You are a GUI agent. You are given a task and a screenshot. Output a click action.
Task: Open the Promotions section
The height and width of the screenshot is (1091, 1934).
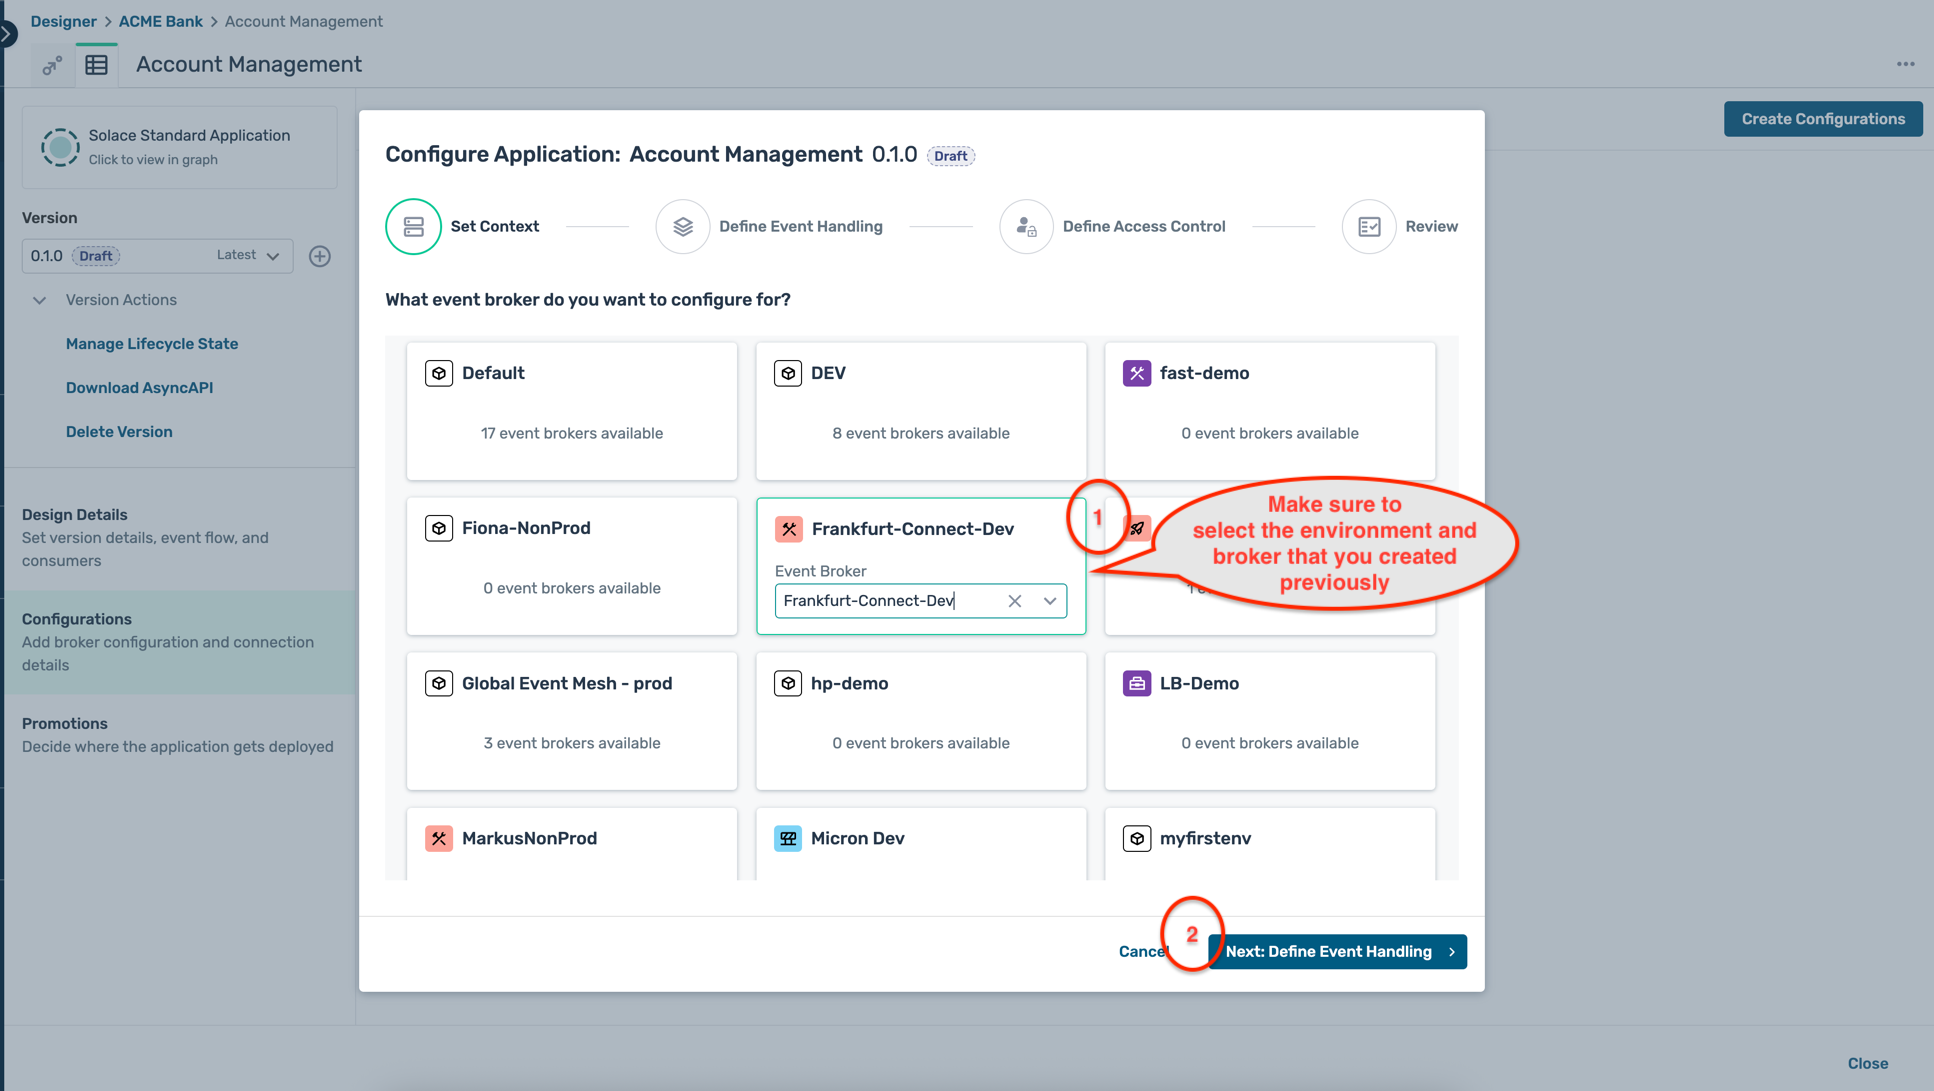65,724
